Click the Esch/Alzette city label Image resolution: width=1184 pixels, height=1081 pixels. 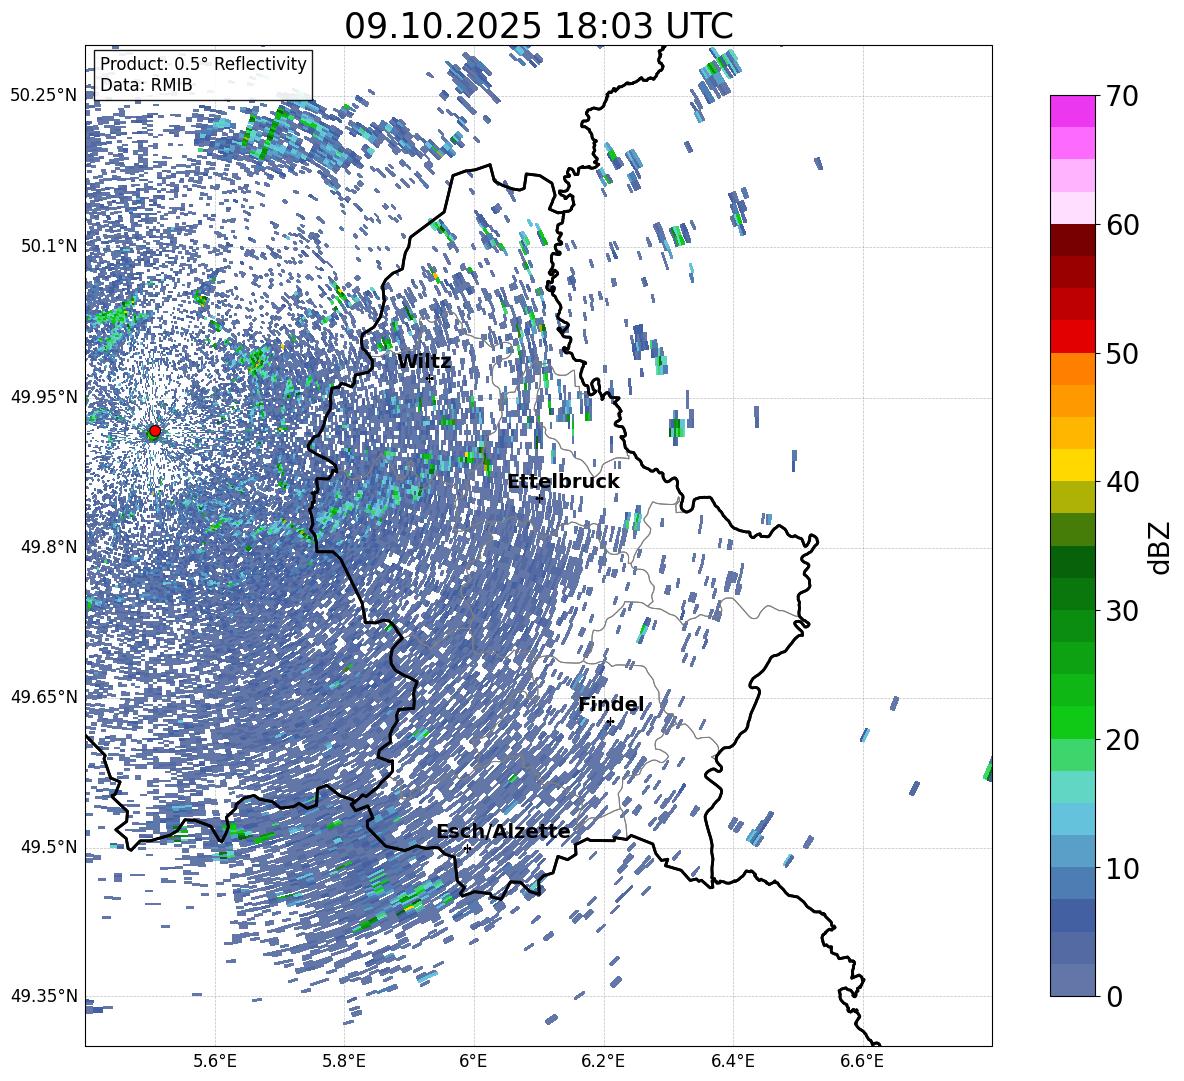coord(504,832)
